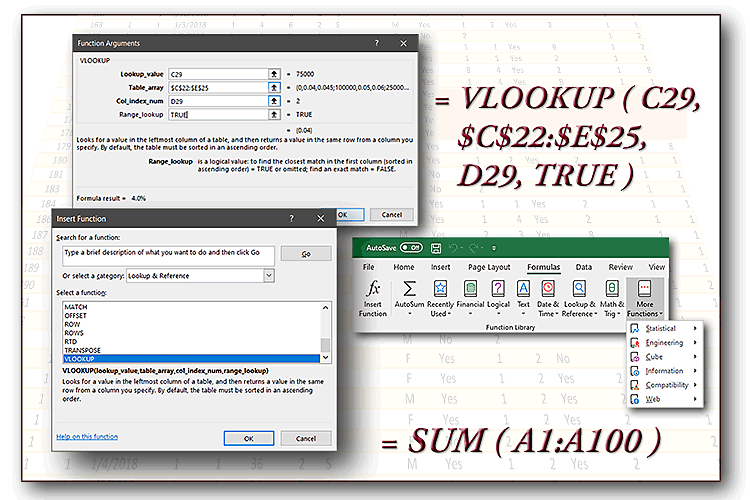The width and height of the screenshot is (750, 500).
Task: Click Cancel in Insert Function dialog
Action: [306, 438]
